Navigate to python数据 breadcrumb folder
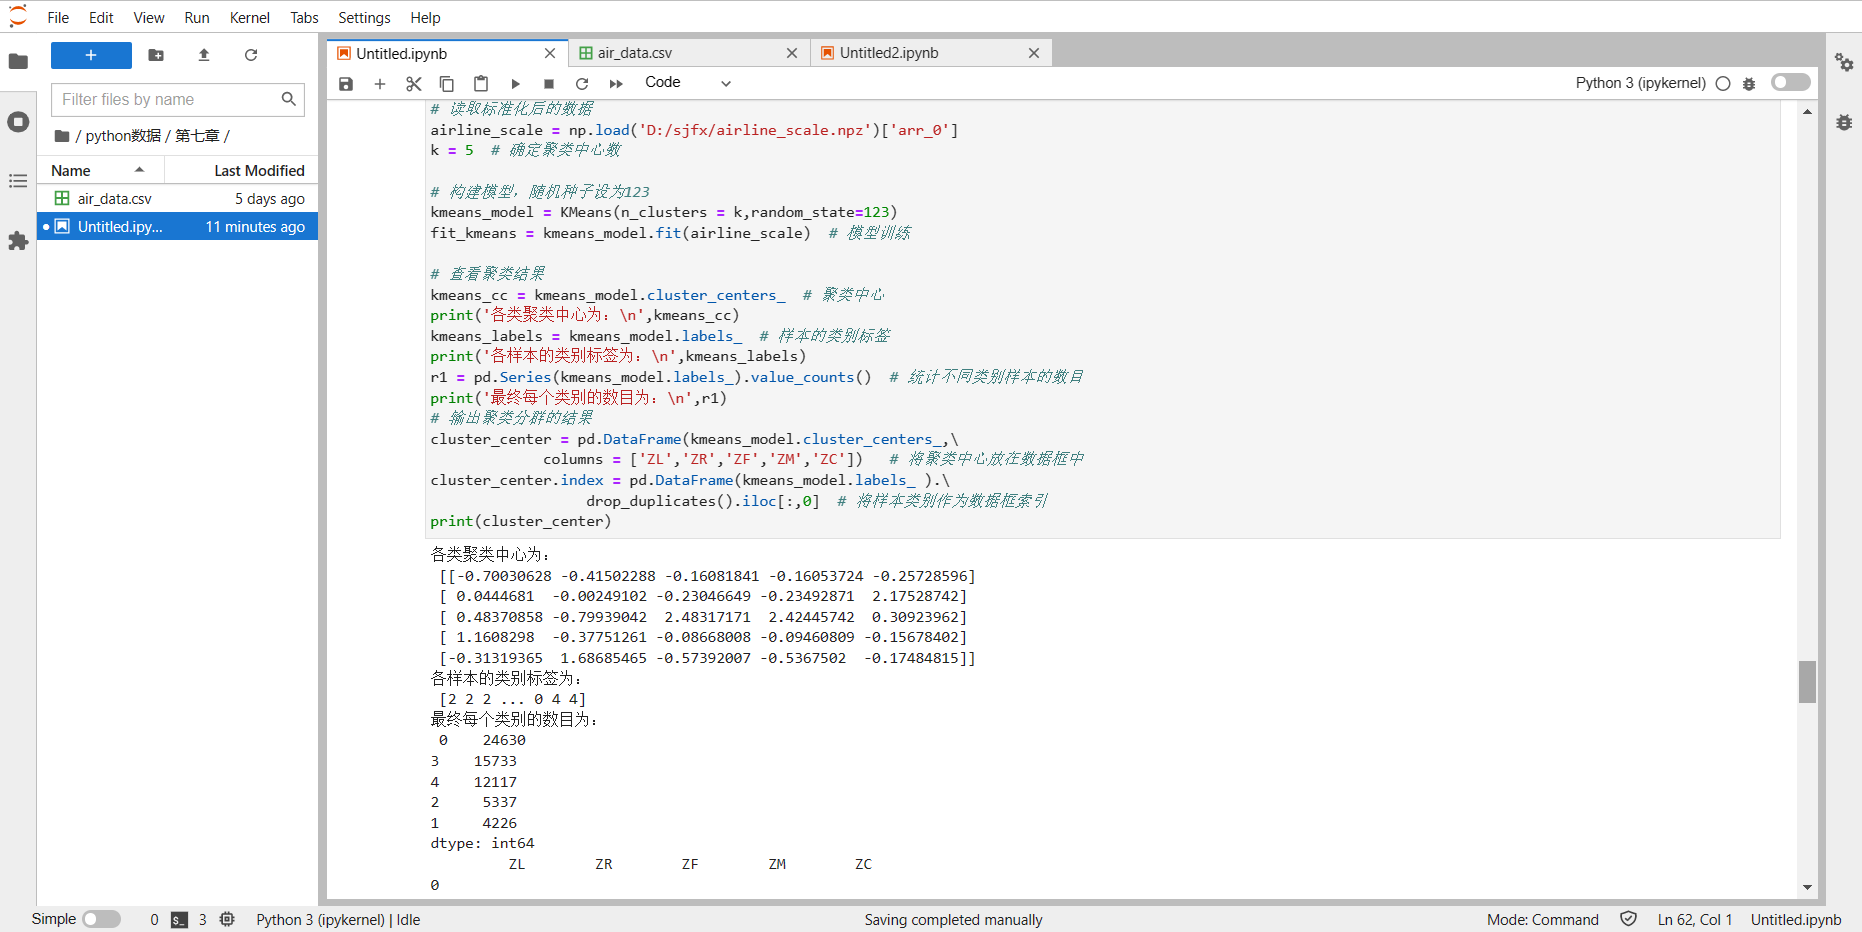The width and height of the screenshot is (1862, 932). click(x=123, y=136)
